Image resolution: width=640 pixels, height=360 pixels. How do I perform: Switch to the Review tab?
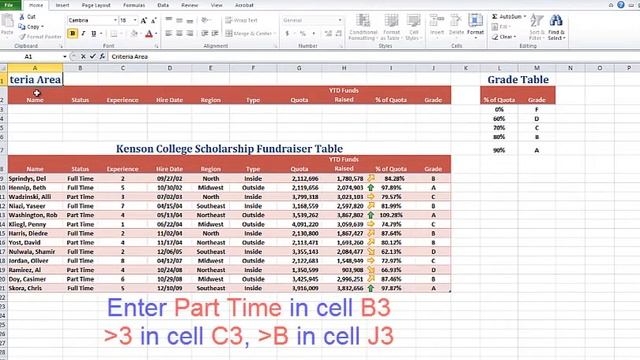[x=189, y=5]
